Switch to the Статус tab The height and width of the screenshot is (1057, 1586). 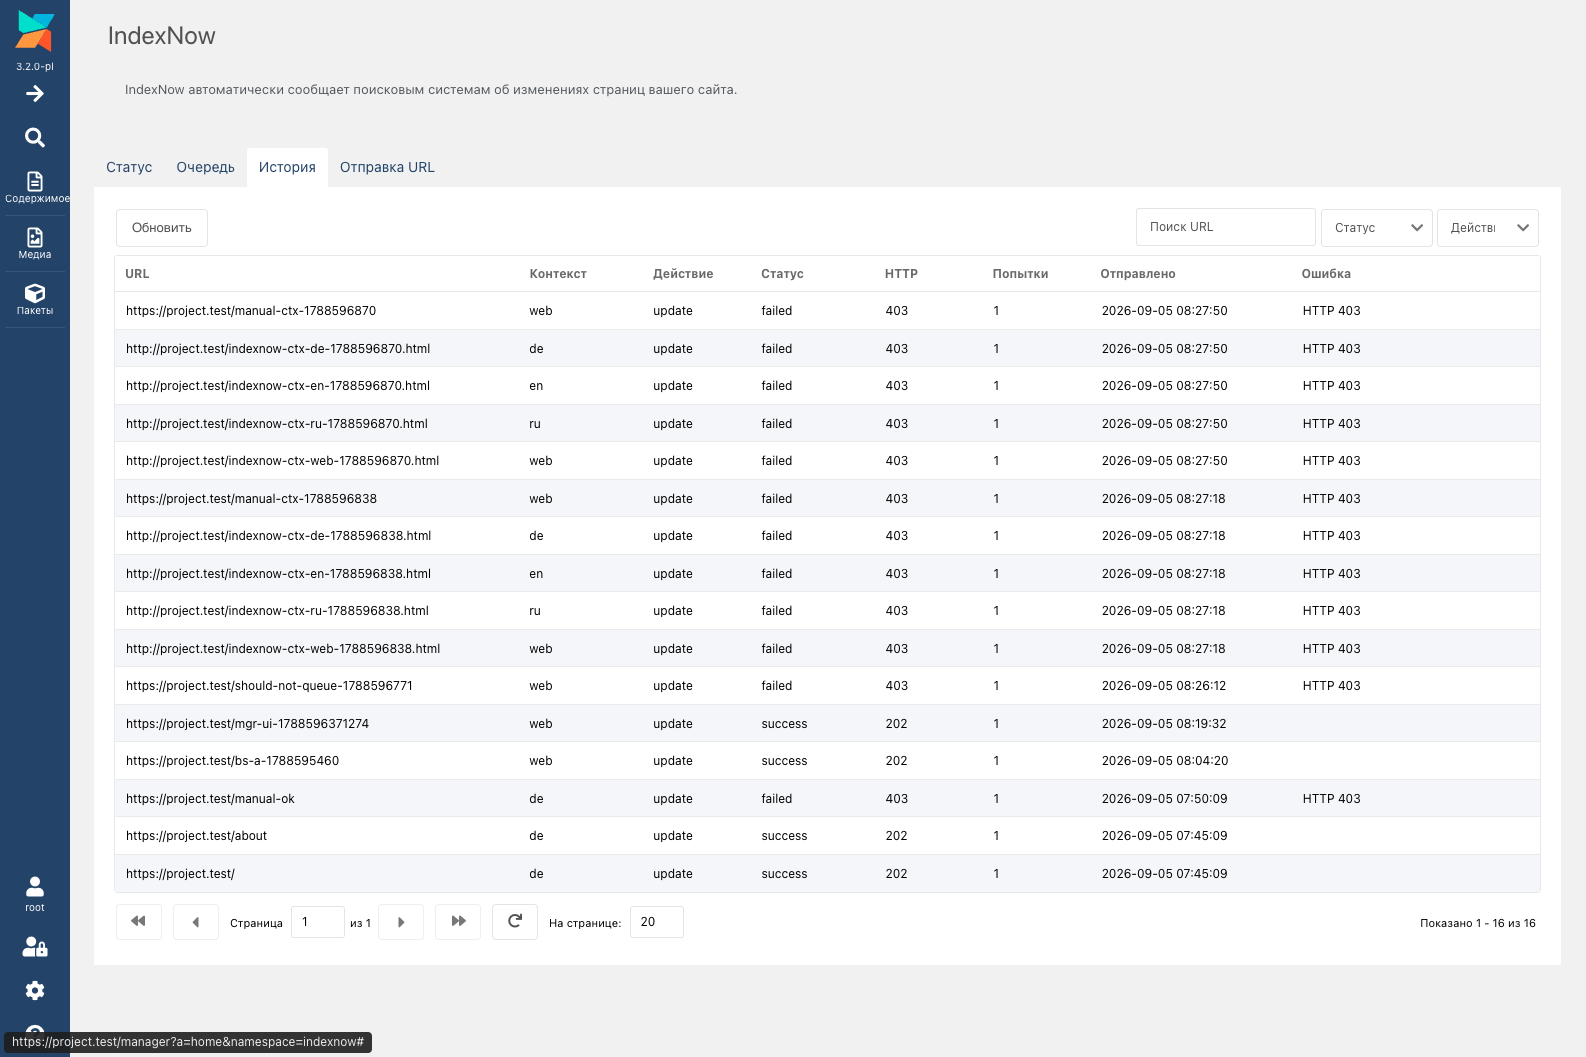(129, 167)
